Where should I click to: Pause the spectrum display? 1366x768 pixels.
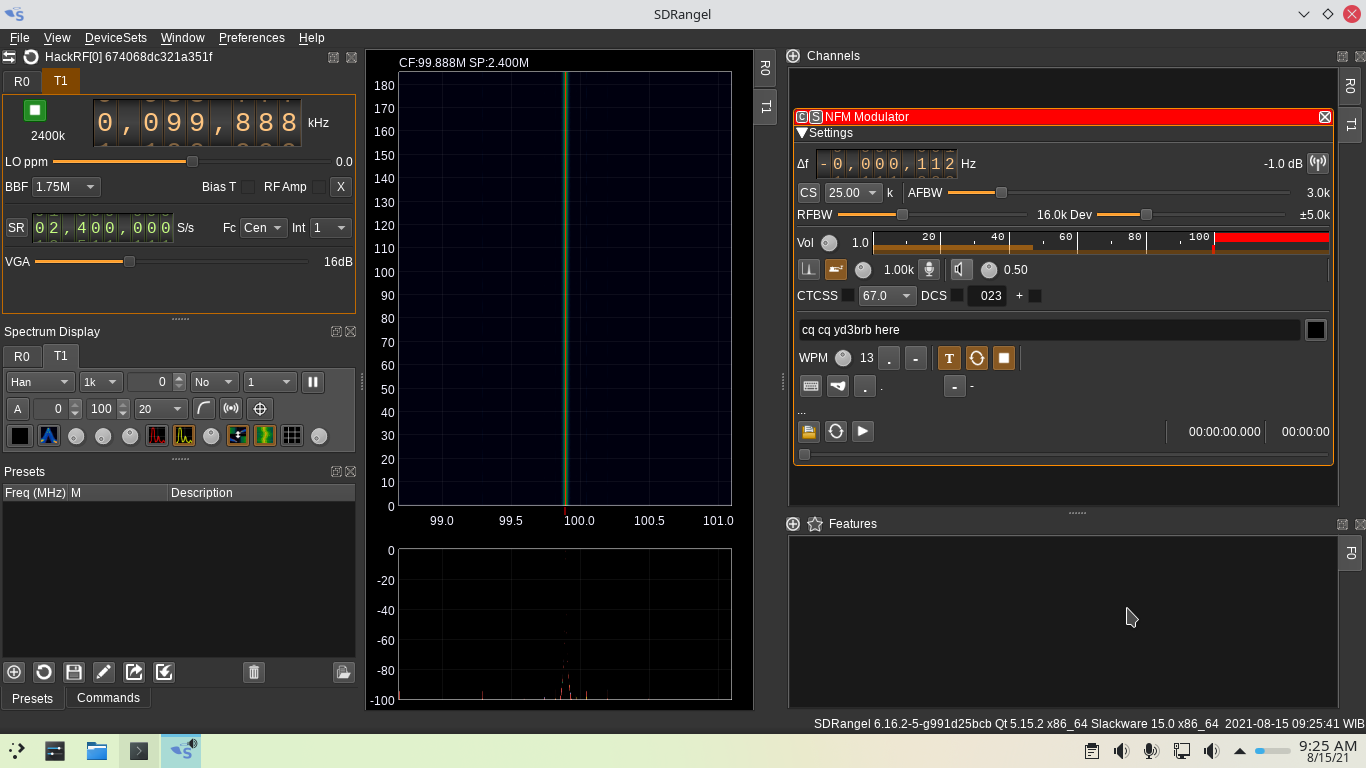(313, 382)
